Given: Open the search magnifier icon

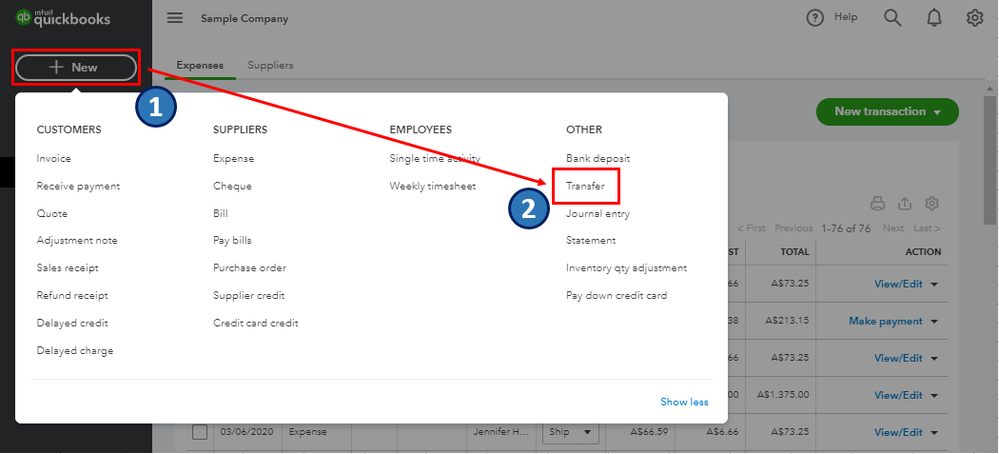Looking at the screenshot, I should point(893,18).
